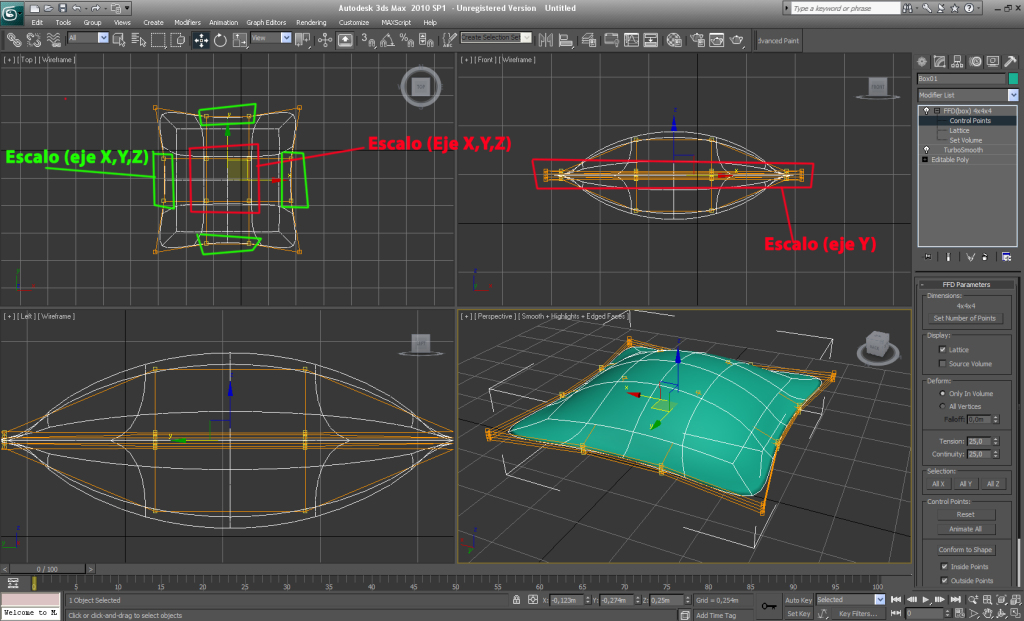1024x621 pixels.
Task: Select the All Vertices radio option
Action: point(942,406)
